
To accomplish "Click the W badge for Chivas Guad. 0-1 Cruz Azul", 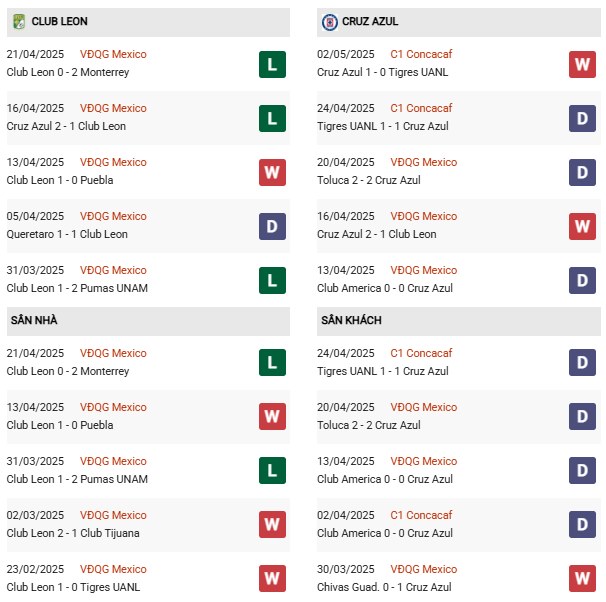I will (x=582, y=579).
